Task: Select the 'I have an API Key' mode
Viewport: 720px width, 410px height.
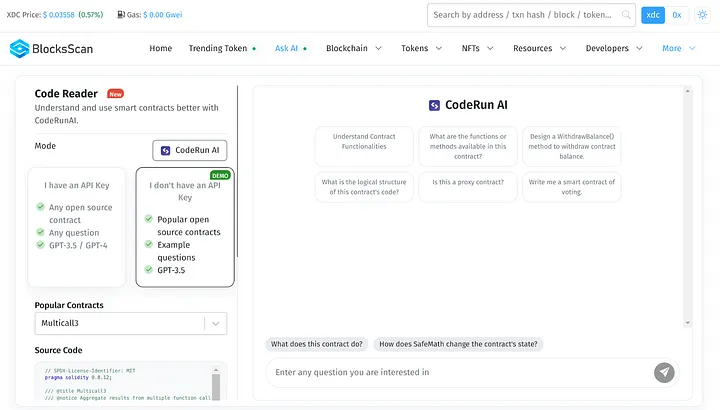Action: 76,227
